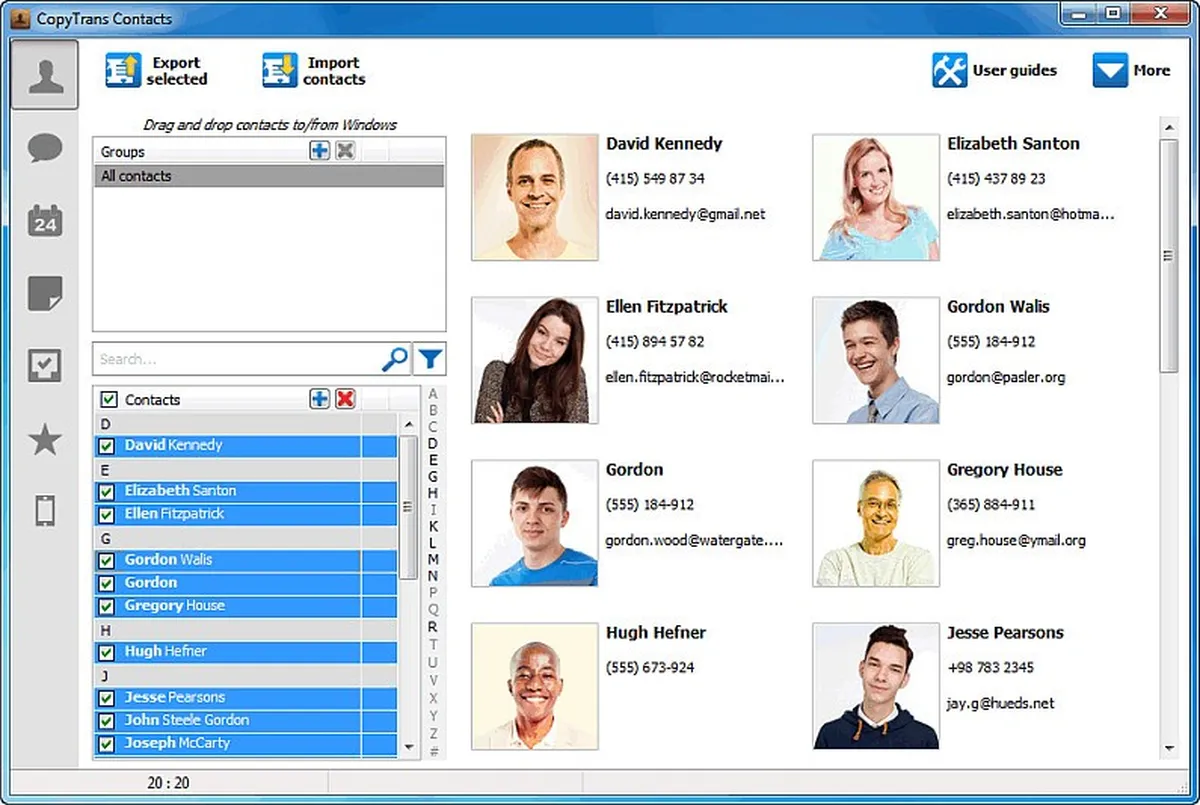Click phone number +98 783 2345
Screen dimensions: 1200x805
point(991,667)
